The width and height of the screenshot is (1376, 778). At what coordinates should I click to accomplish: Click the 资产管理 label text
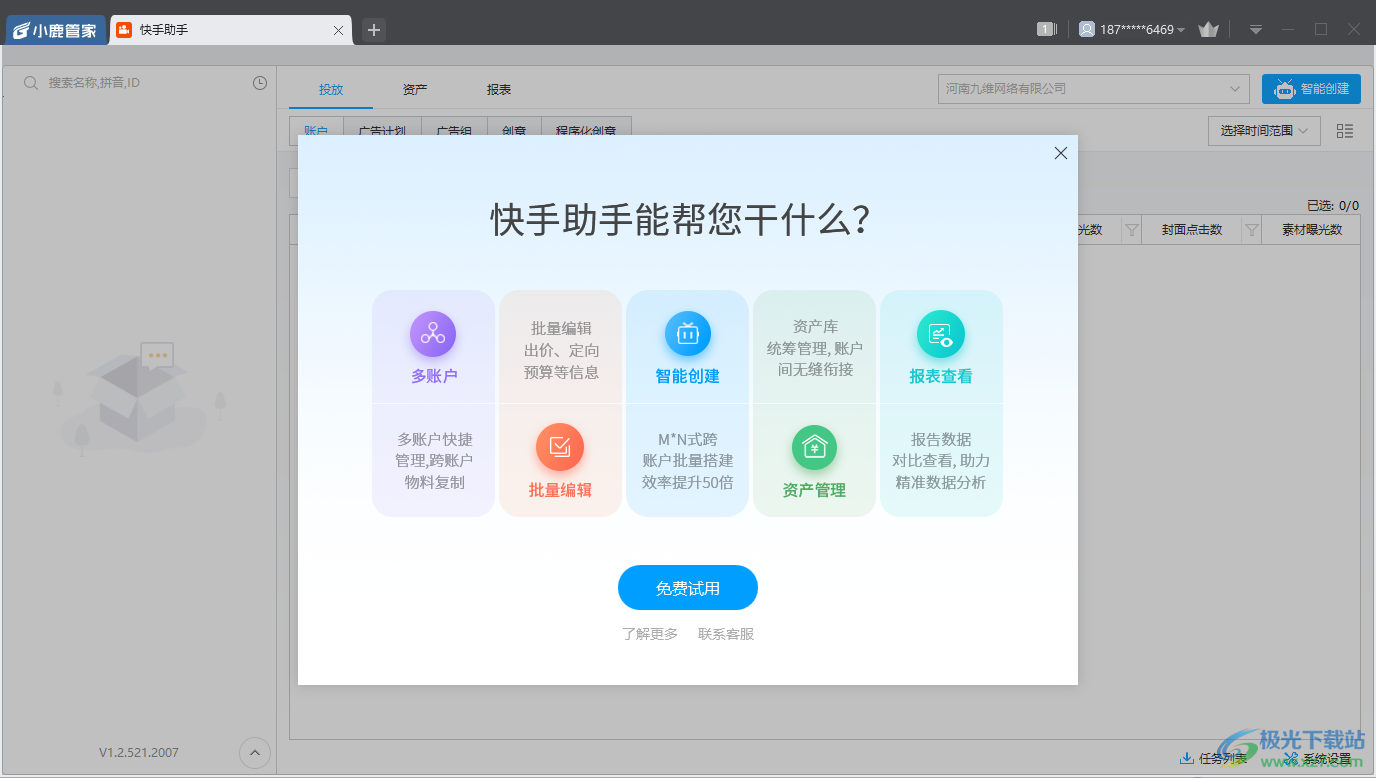pyautogui.click(x=814, y=490)
